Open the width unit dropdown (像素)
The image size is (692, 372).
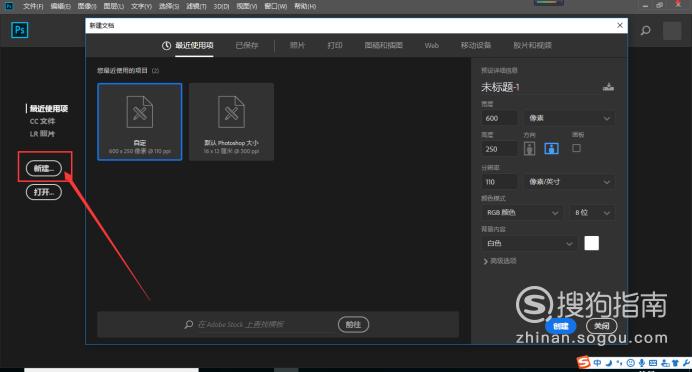click(569, 118)
